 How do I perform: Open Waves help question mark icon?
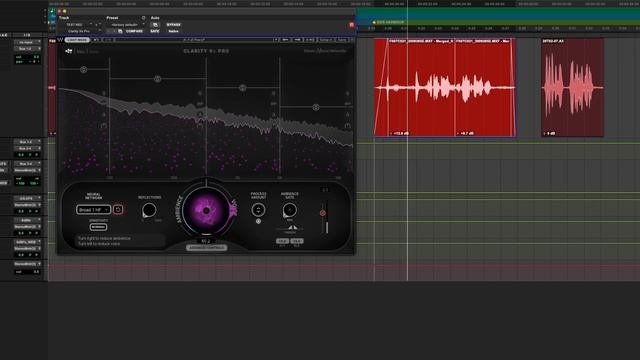pos(353,40)
